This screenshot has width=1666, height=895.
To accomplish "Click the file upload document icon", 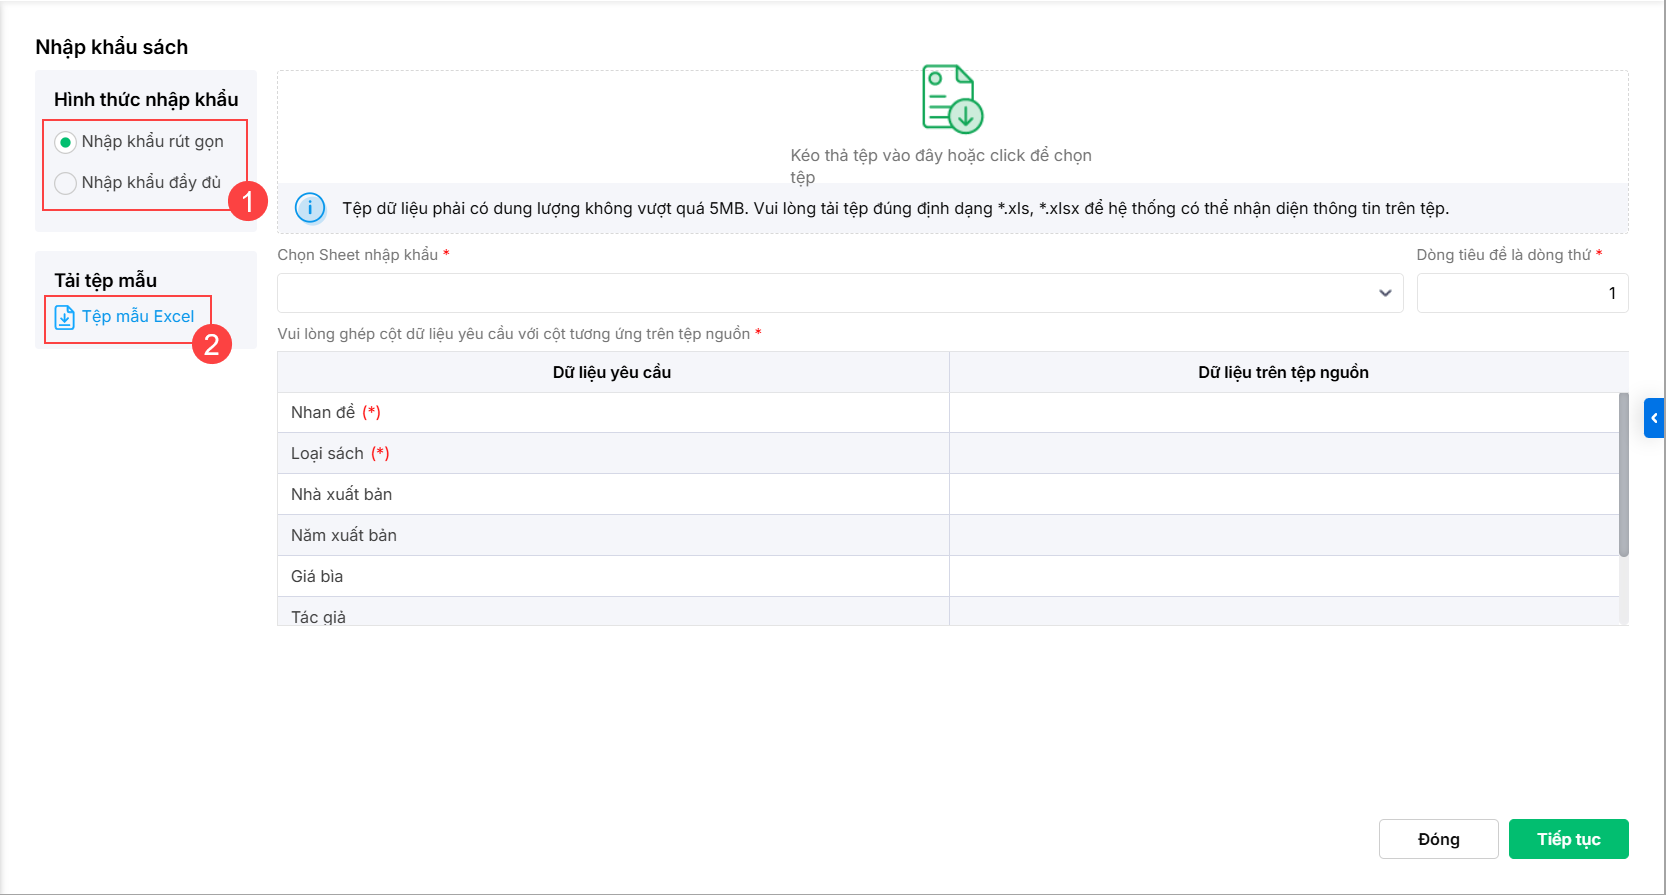I will pos(951,99).
